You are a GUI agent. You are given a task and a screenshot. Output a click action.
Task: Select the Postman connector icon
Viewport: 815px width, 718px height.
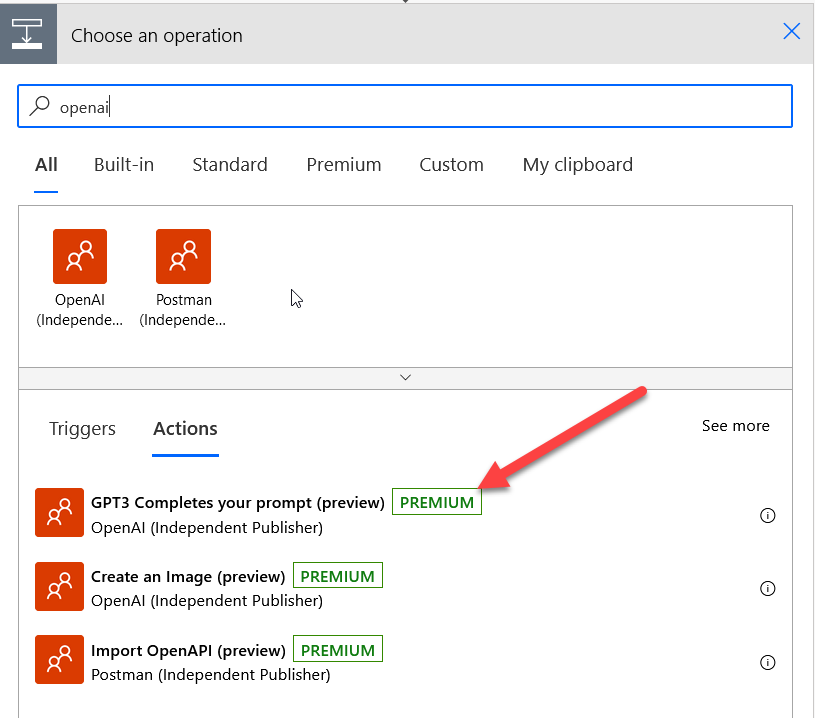point(183,256)
